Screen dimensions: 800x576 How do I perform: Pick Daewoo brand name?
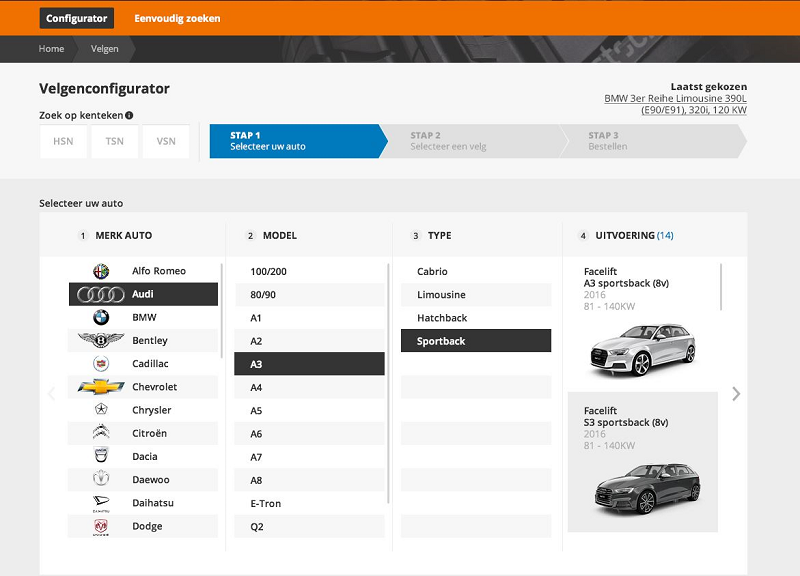point(151,480)
